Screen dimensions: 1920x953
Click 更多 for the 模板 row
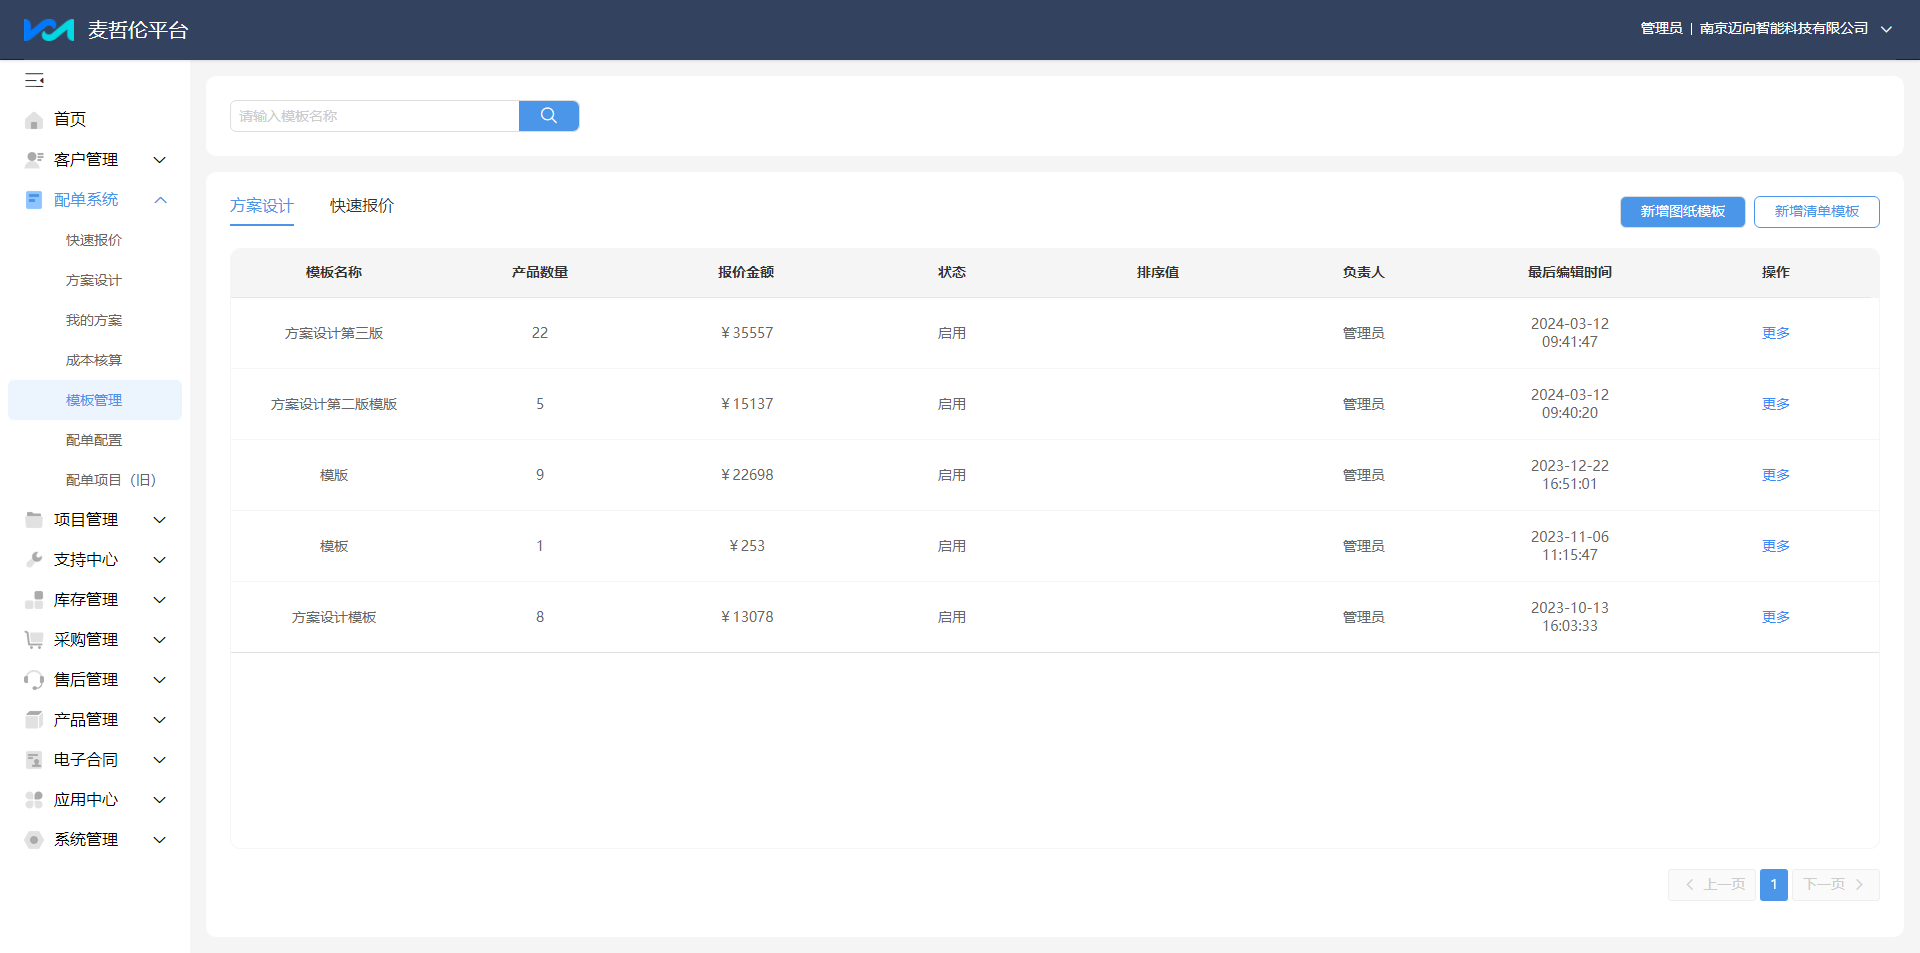coord(1776,546)
